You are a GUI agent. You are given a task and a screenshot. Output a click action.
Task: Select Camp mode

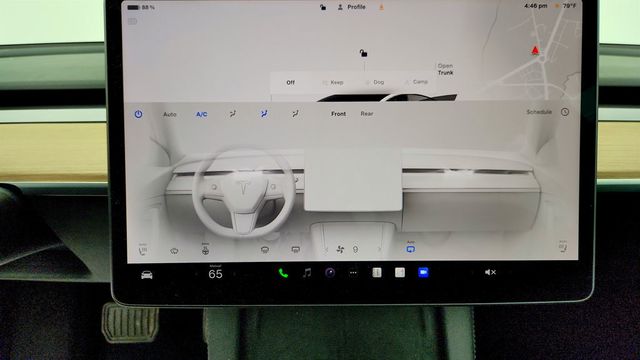point(416,82)
